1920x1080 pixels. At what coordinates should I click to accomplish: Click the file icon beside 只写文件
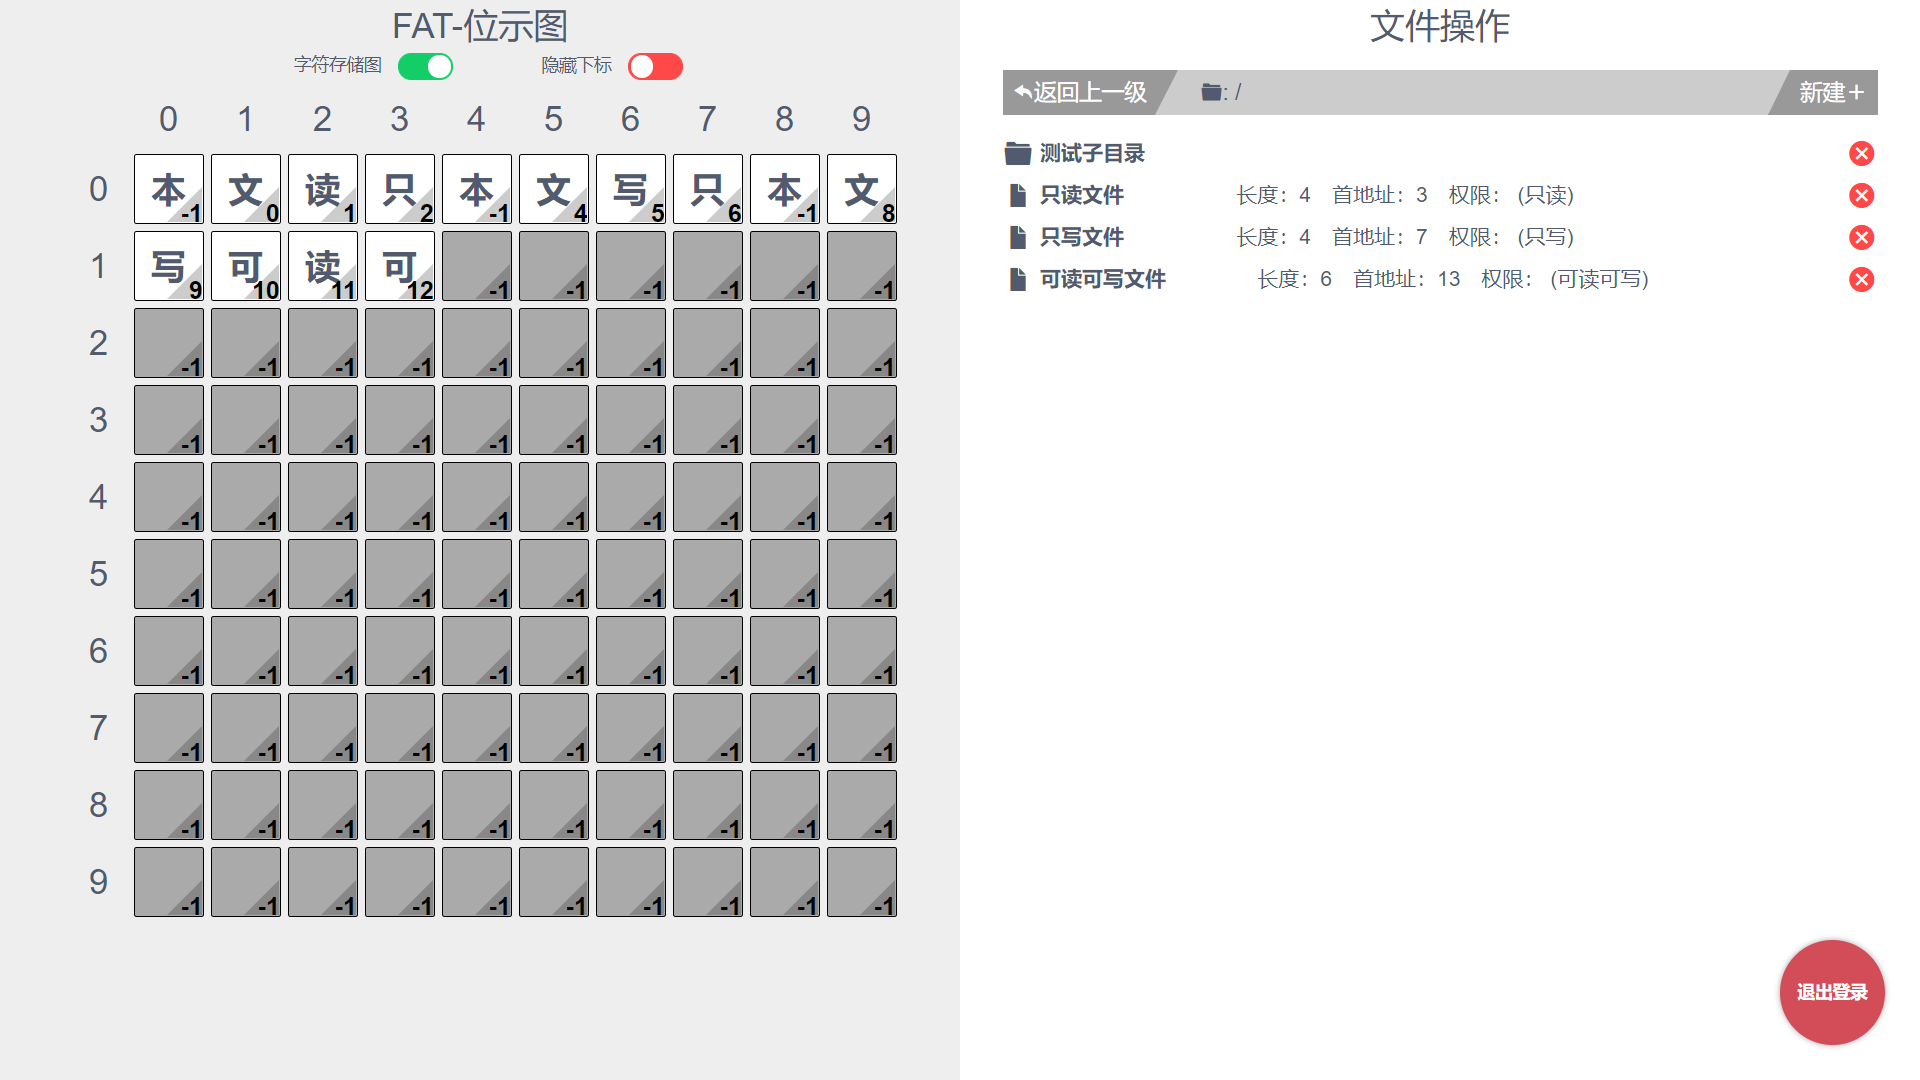click(x=1017, y=237)
